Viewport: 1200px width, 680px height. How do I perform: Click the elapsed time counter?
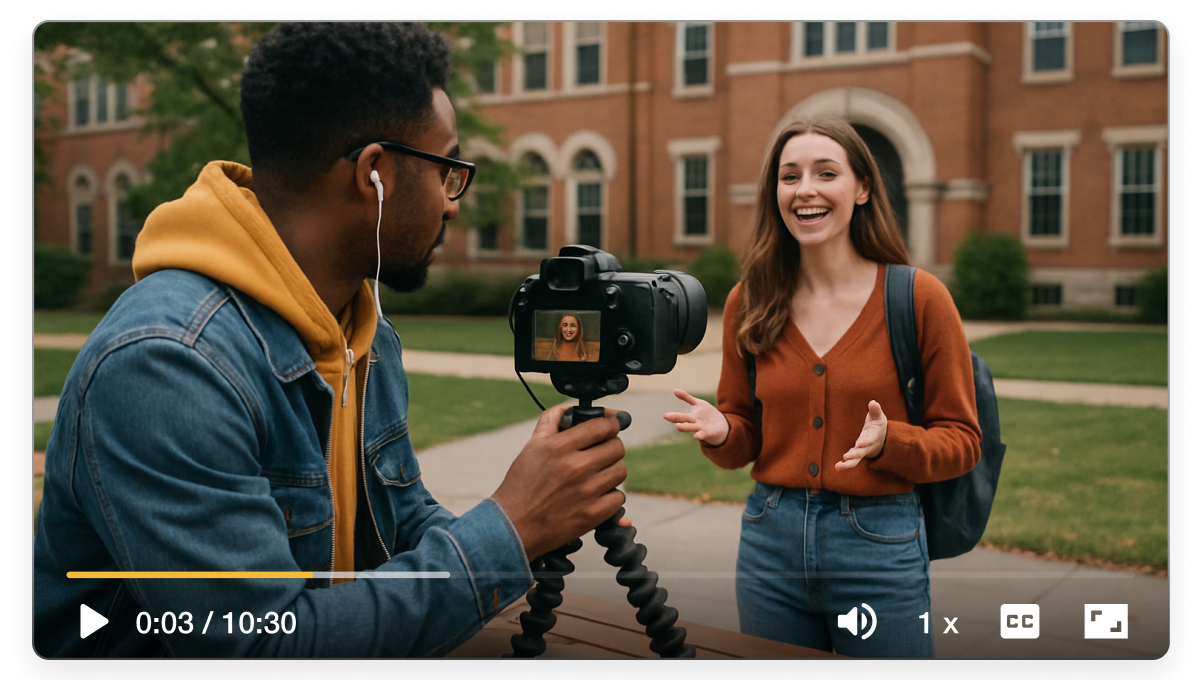coord(165,620)
